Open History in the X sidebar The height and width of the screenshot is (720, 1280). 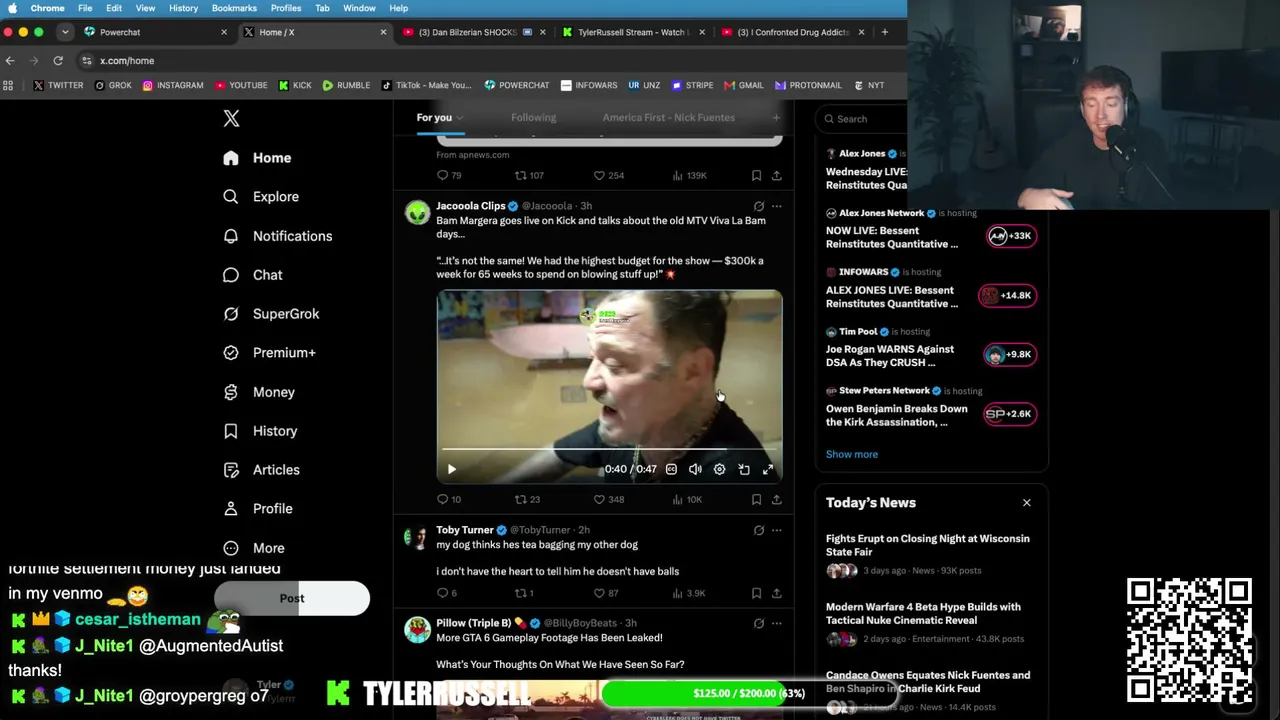click(260, 431)
